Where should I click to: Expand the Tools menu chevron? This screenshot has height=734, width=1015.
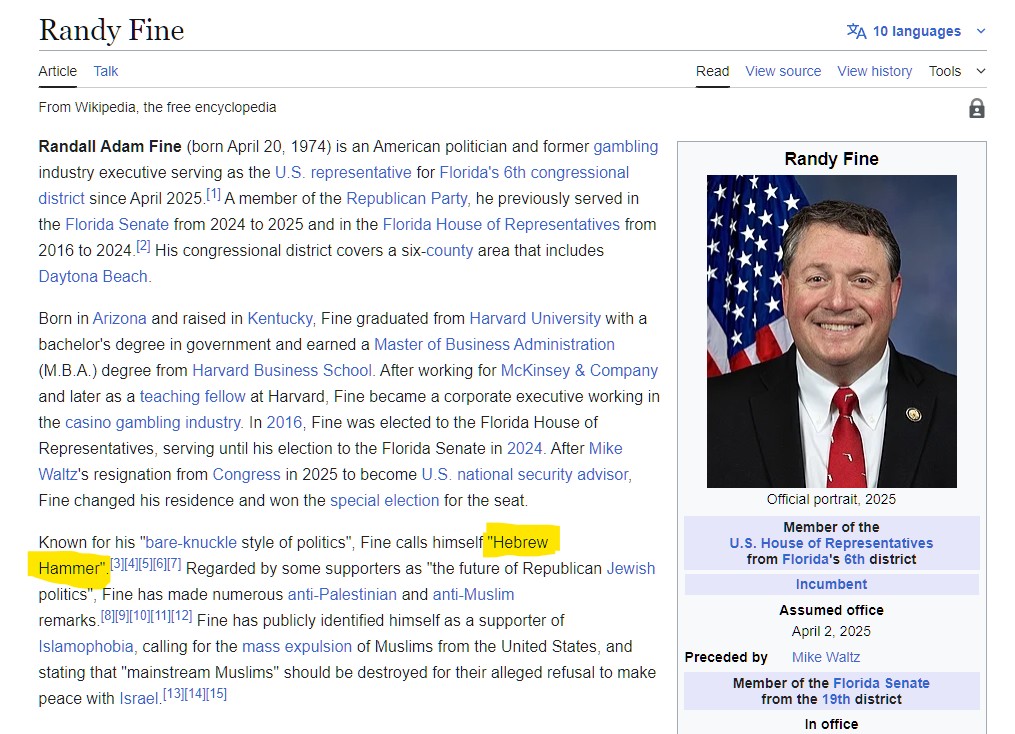tap(981, 71)
